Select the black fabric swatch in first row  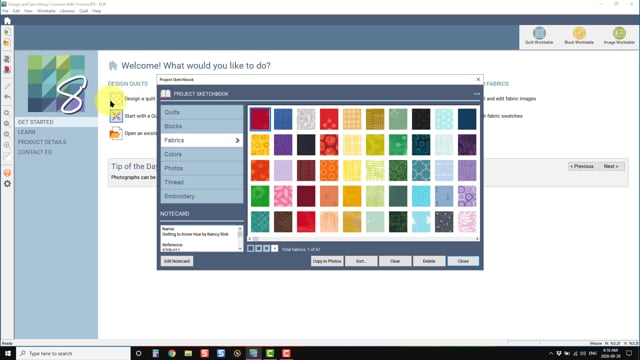click(x=421, y=119)
